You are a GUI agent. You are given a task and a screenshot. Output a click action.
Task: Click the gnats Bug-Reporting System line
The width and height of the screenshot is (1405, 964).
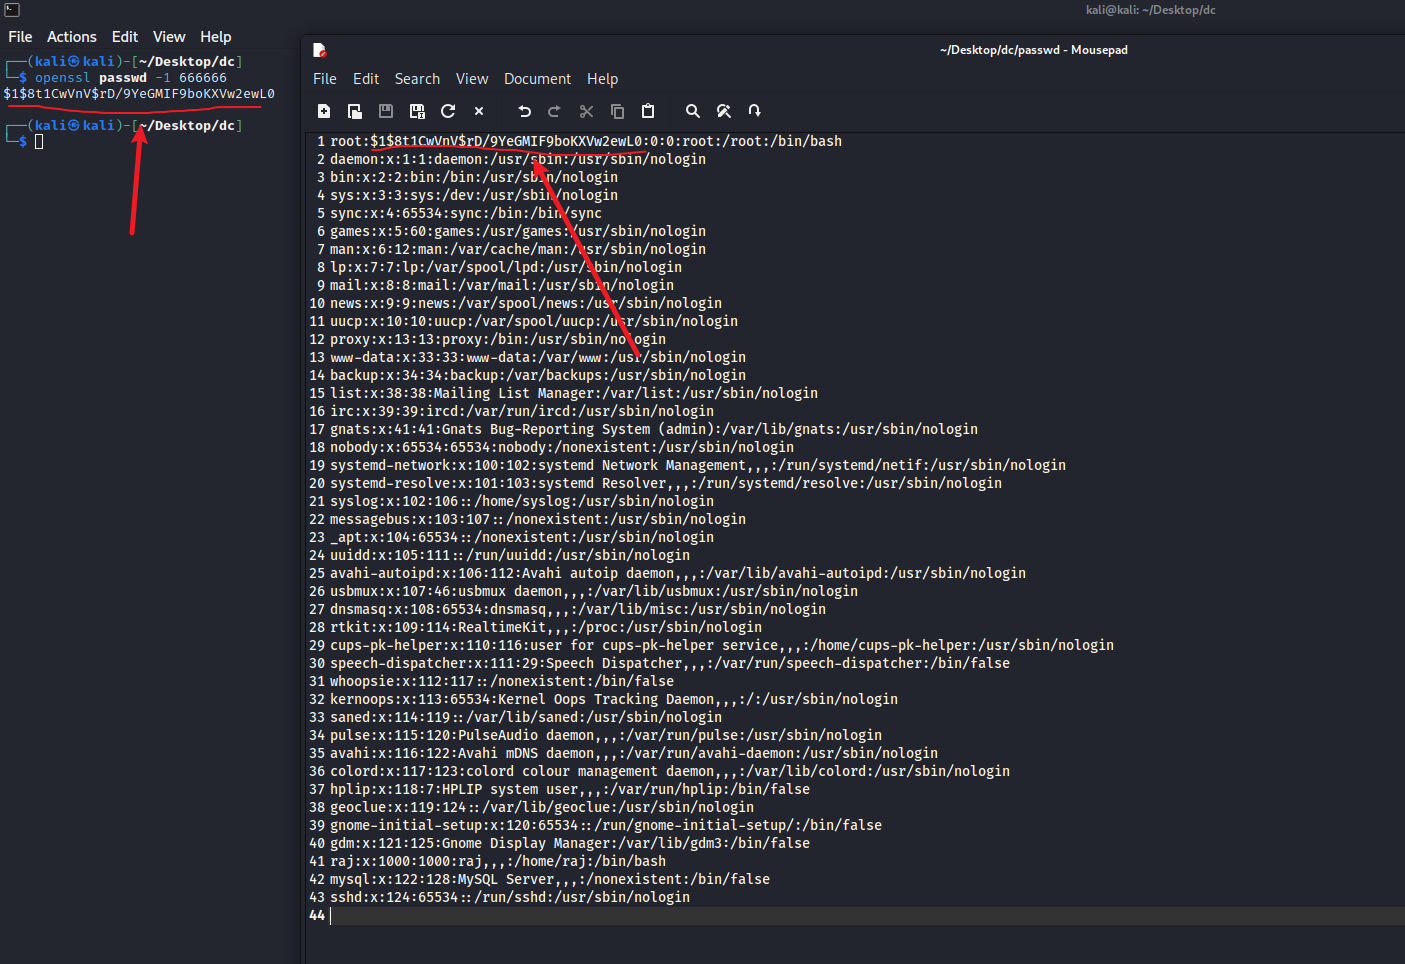click(x=654, y=429)
